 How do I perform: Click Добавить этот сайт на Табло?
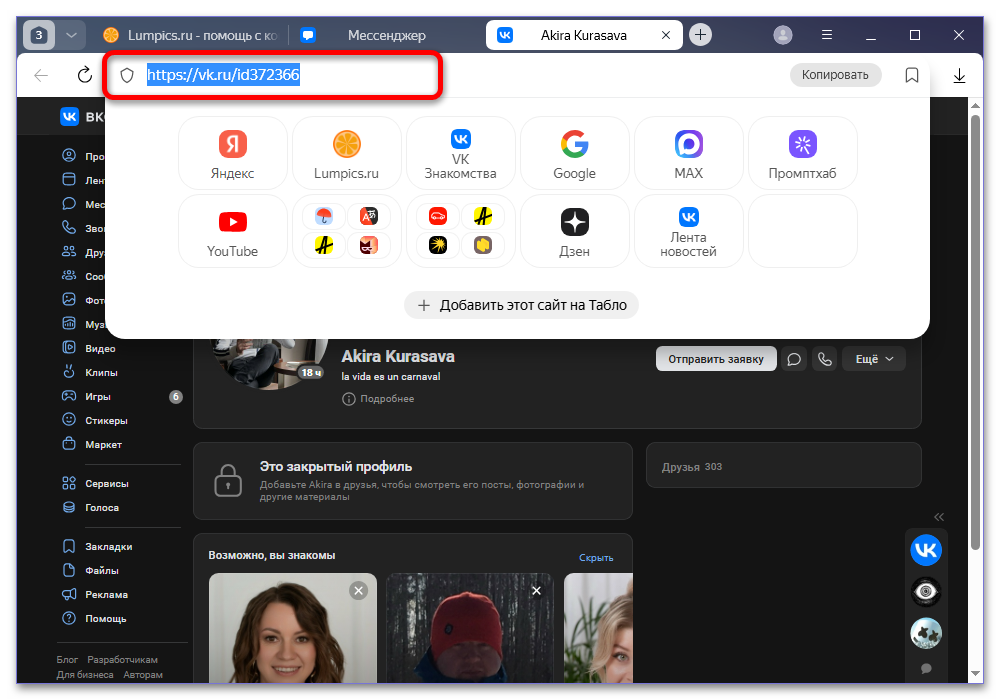[x=521, y=305]
